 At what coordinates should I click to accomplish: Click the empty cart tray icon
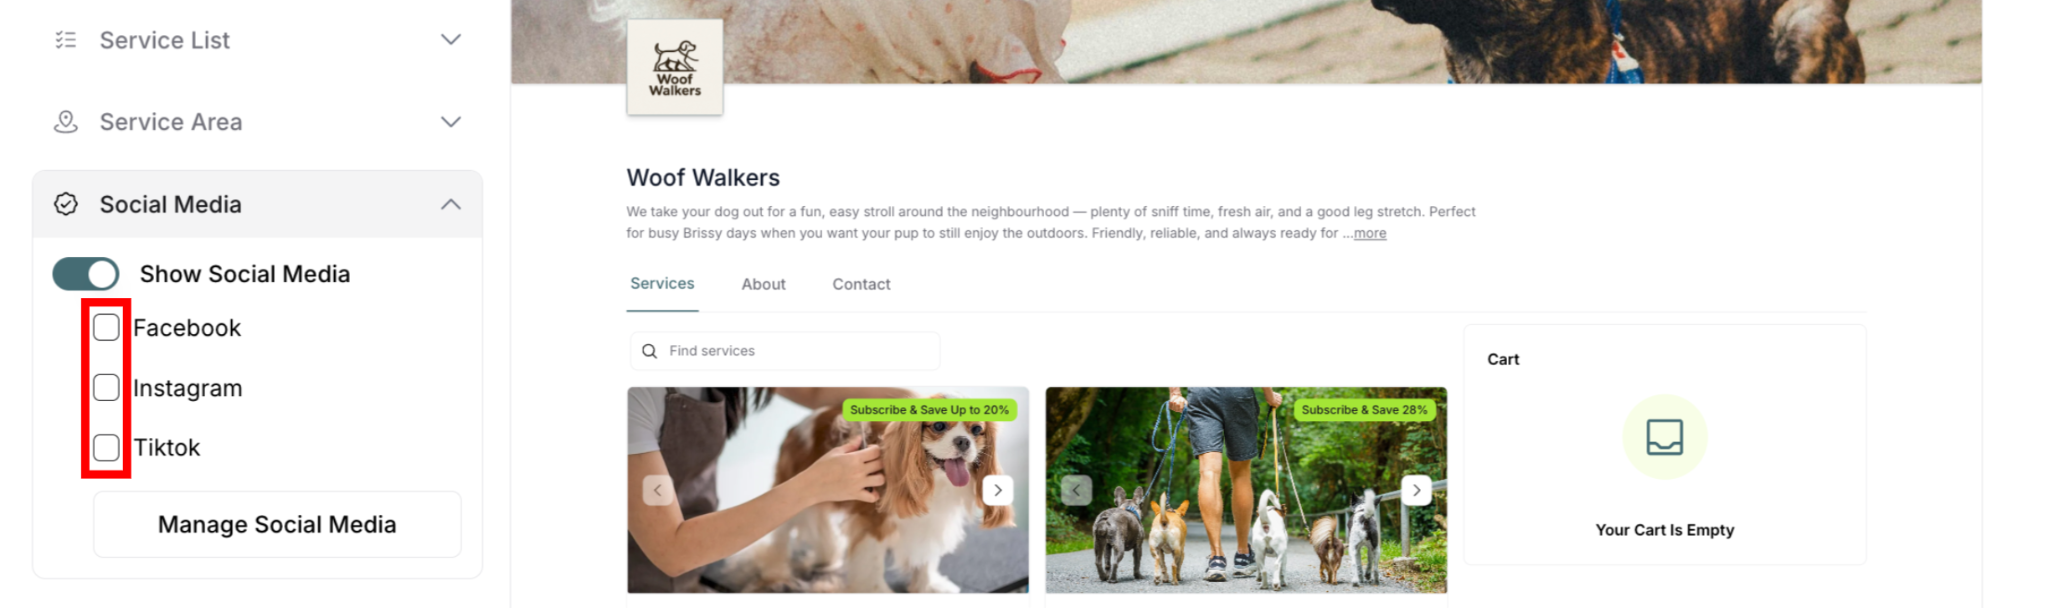coord(1665,437)
